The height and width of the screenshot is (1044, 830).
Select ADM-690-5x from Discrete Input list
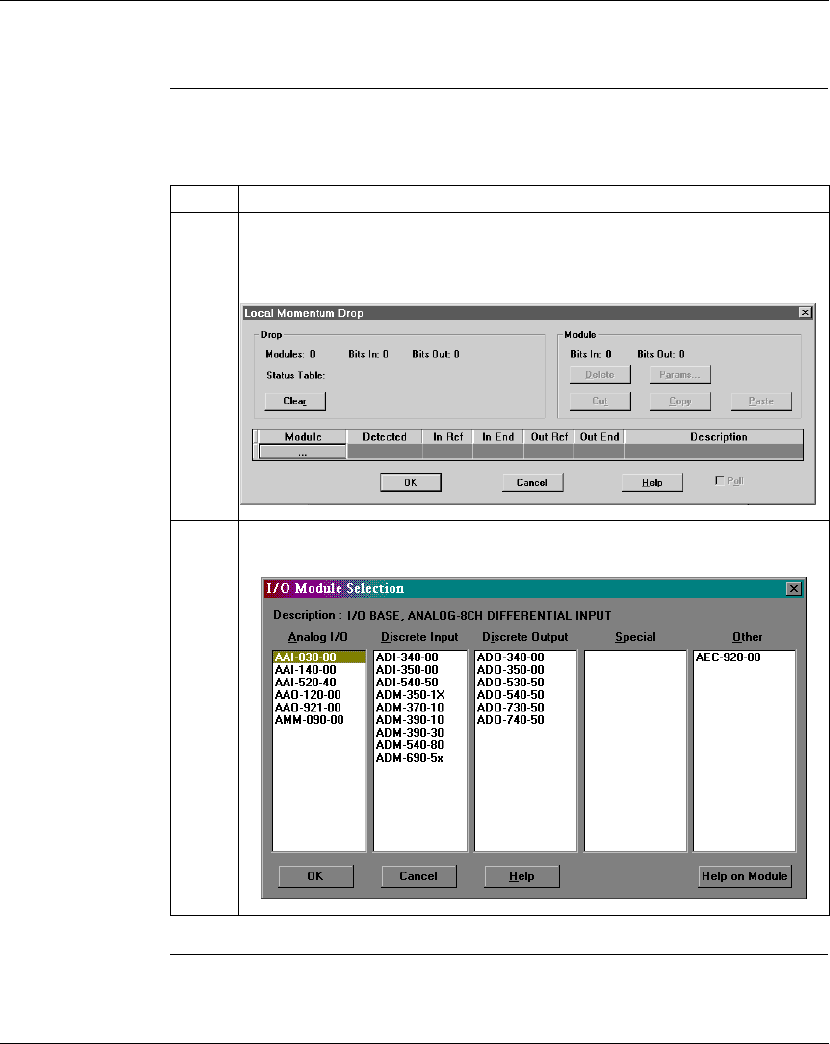[x=409, y=757]
